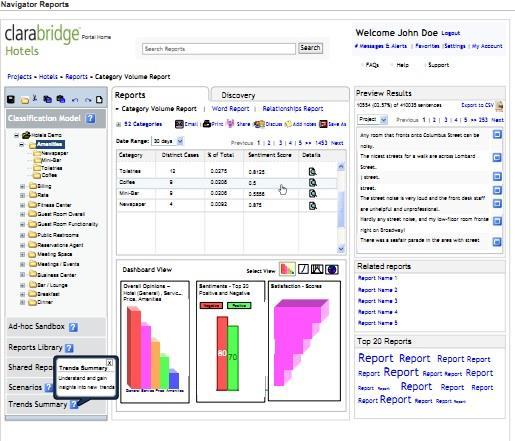Open the Word Report sub-tab
Image resolution: width=515 pixels, height=441 pixels.
pos(230,109)
